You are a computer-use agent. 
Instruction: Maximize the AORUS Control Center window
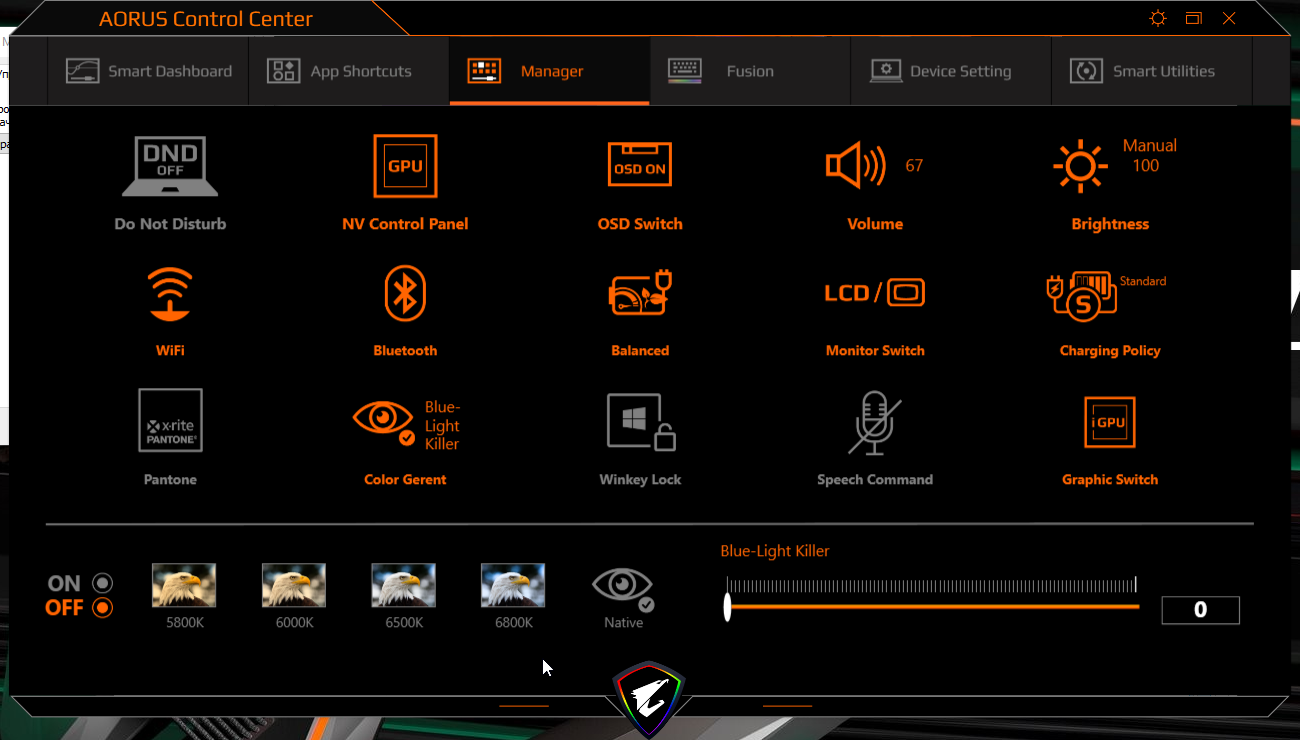[x=1193, y=18]
